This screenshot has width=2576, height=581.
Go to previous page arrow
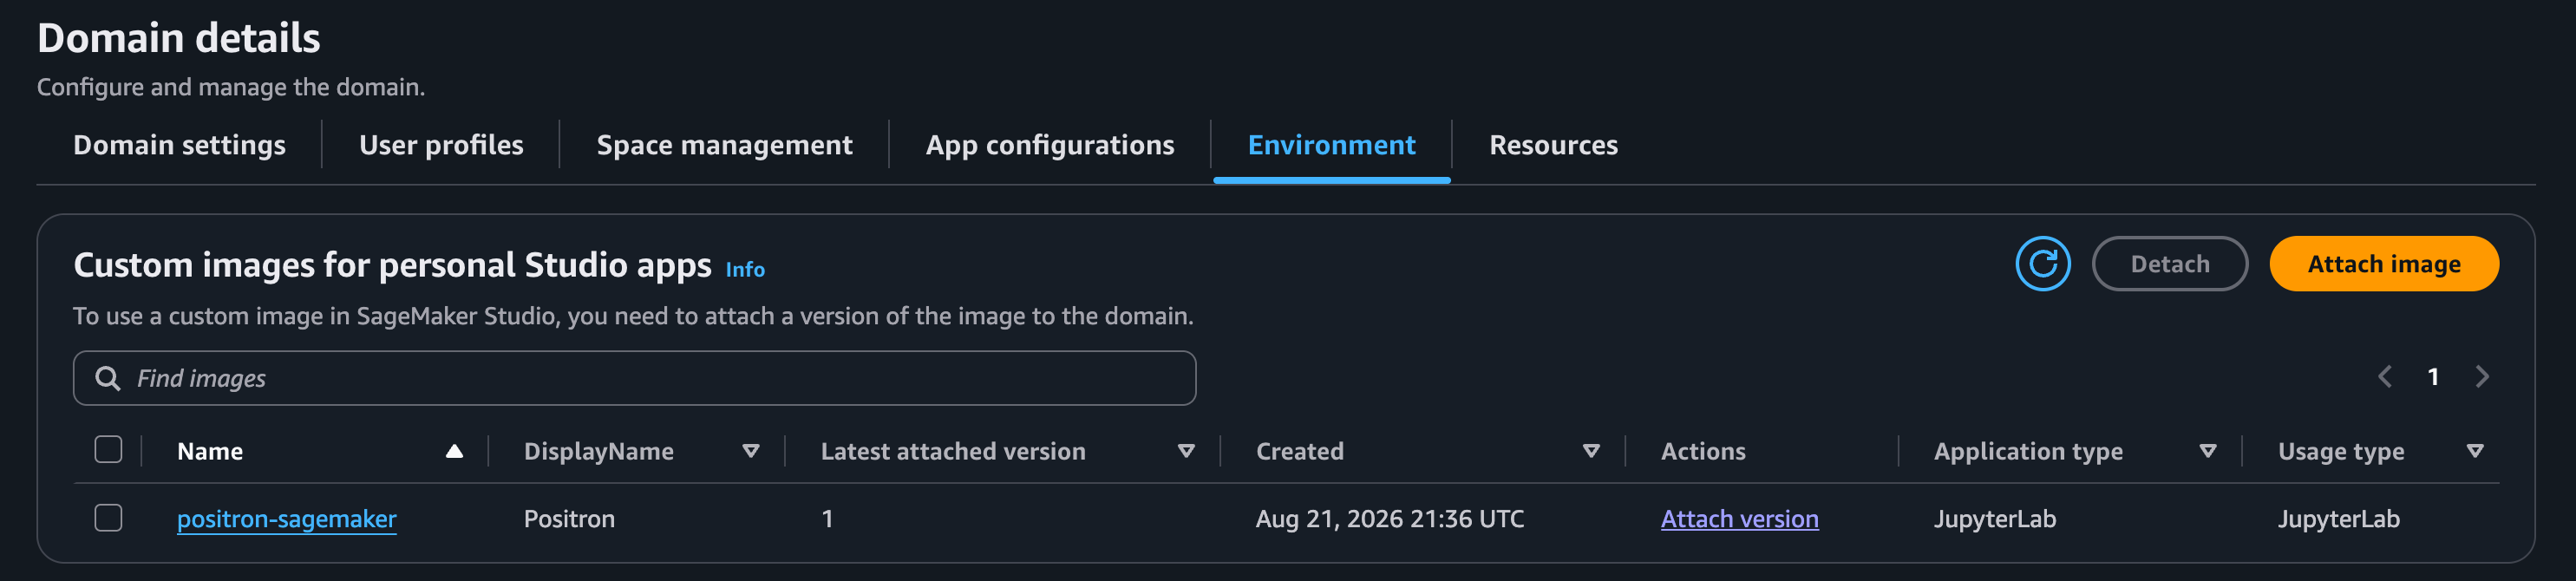[x=2384, y=377]
